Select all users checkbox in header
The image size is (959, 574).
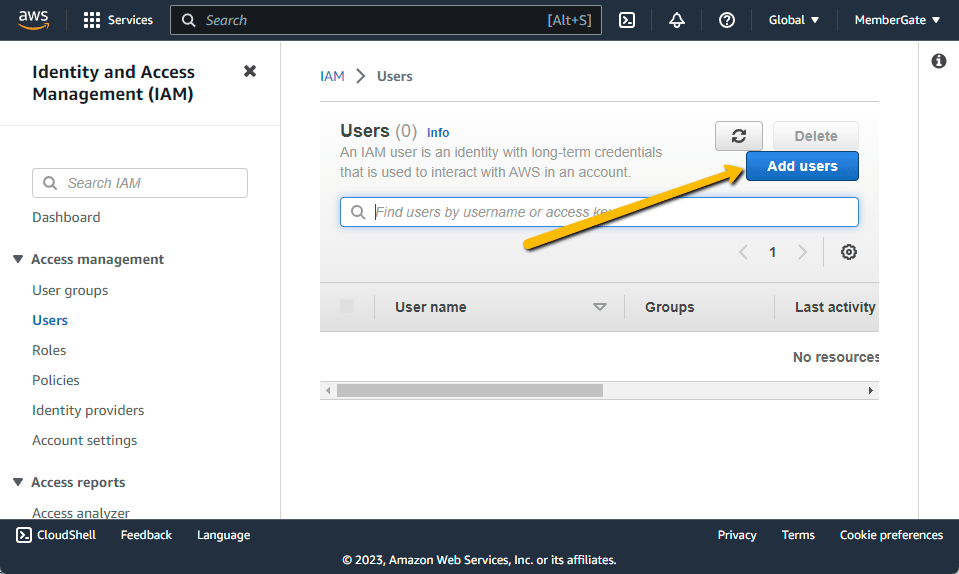(x=347, y=306)
